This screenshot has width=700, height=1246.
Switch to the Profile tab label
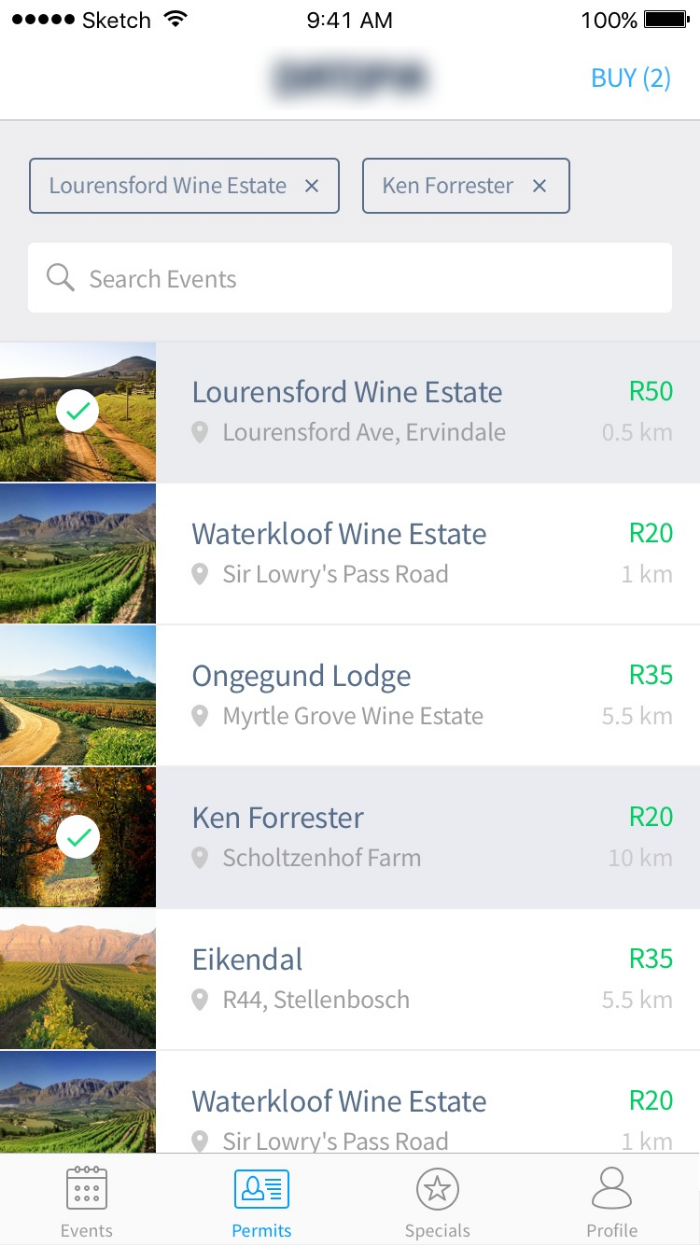(x=612, y=1231)
